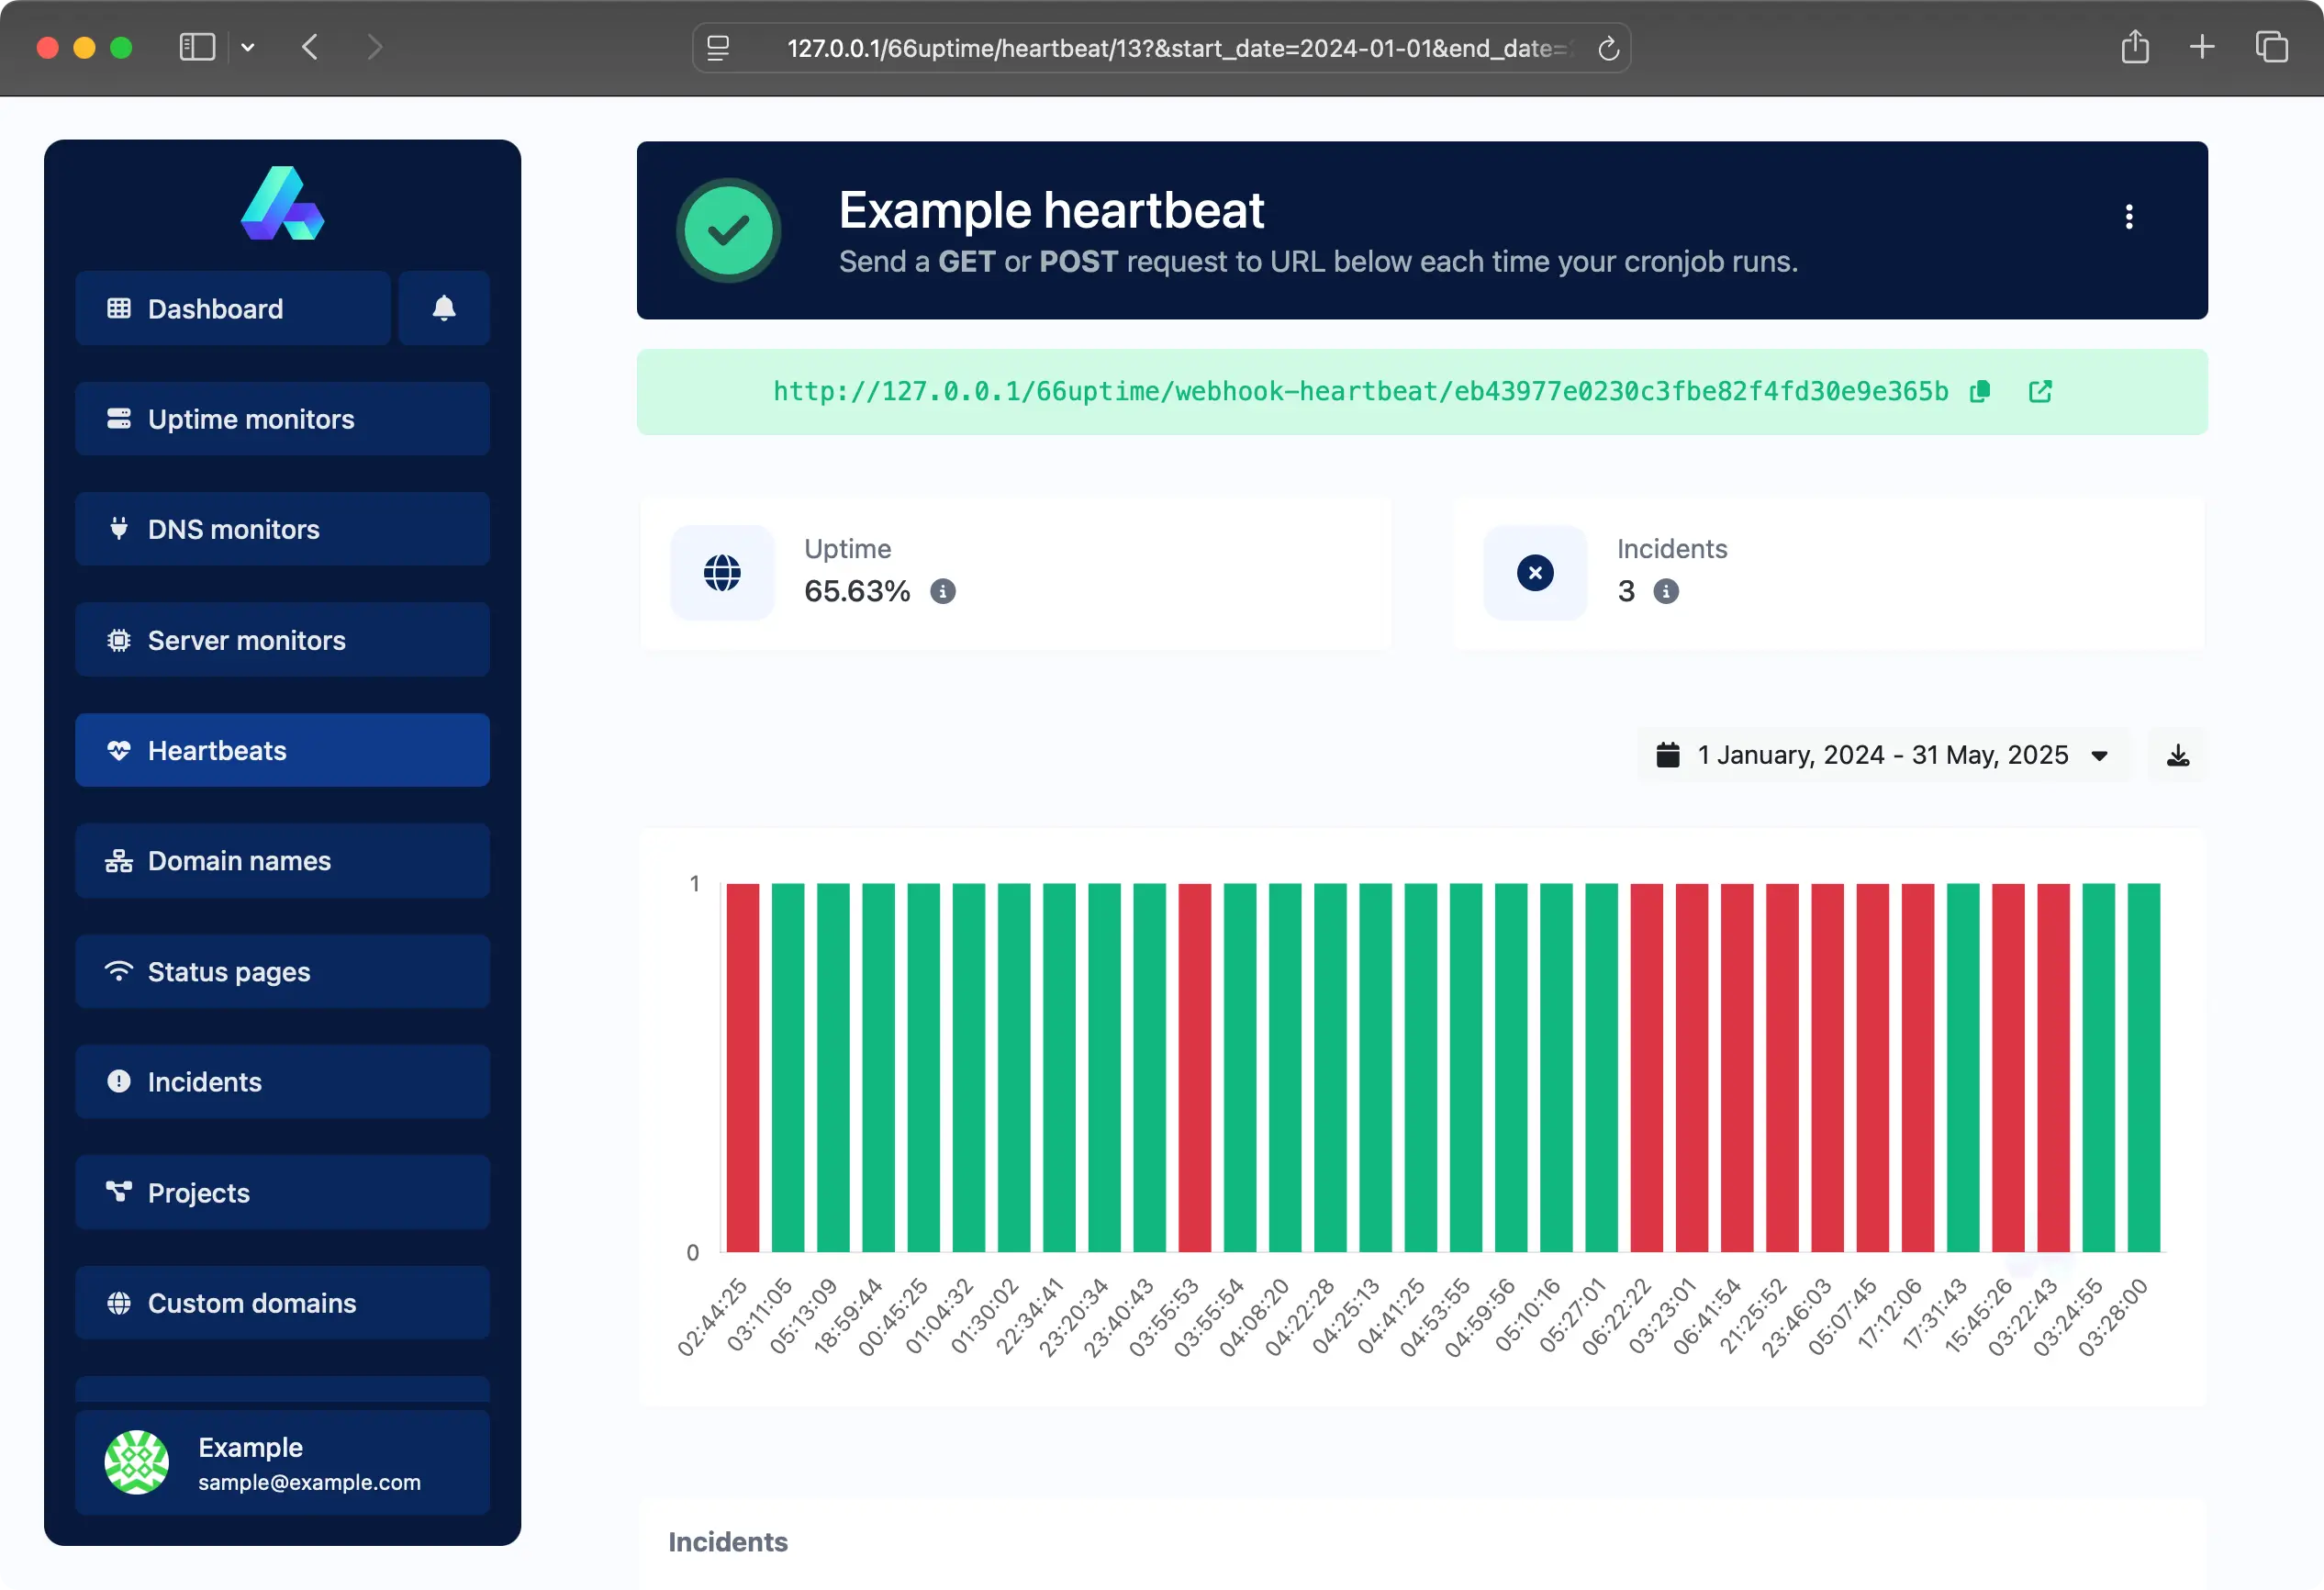Open the notification bell in the sidebar

[x=444, y=308]
